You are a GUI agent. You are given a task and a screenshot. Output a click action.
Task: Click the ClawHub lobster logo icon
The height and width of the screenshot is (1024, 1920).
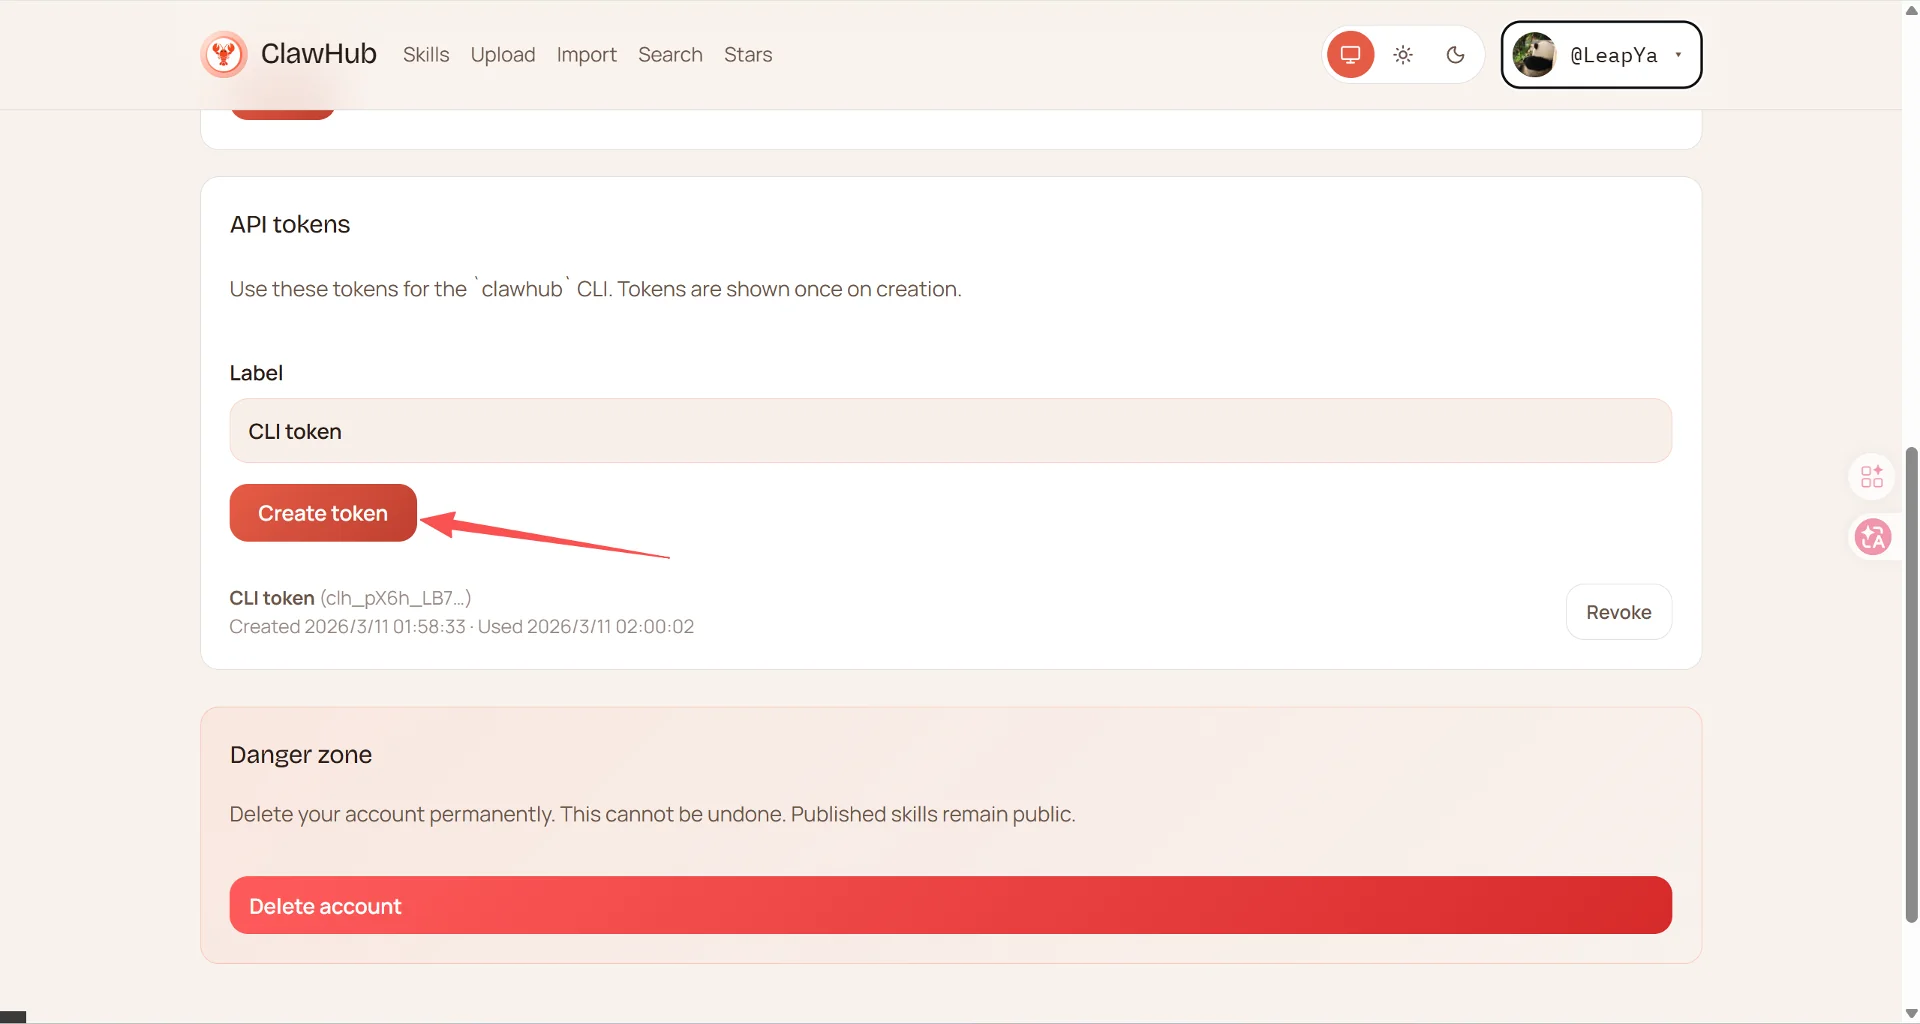pos(224,54)
